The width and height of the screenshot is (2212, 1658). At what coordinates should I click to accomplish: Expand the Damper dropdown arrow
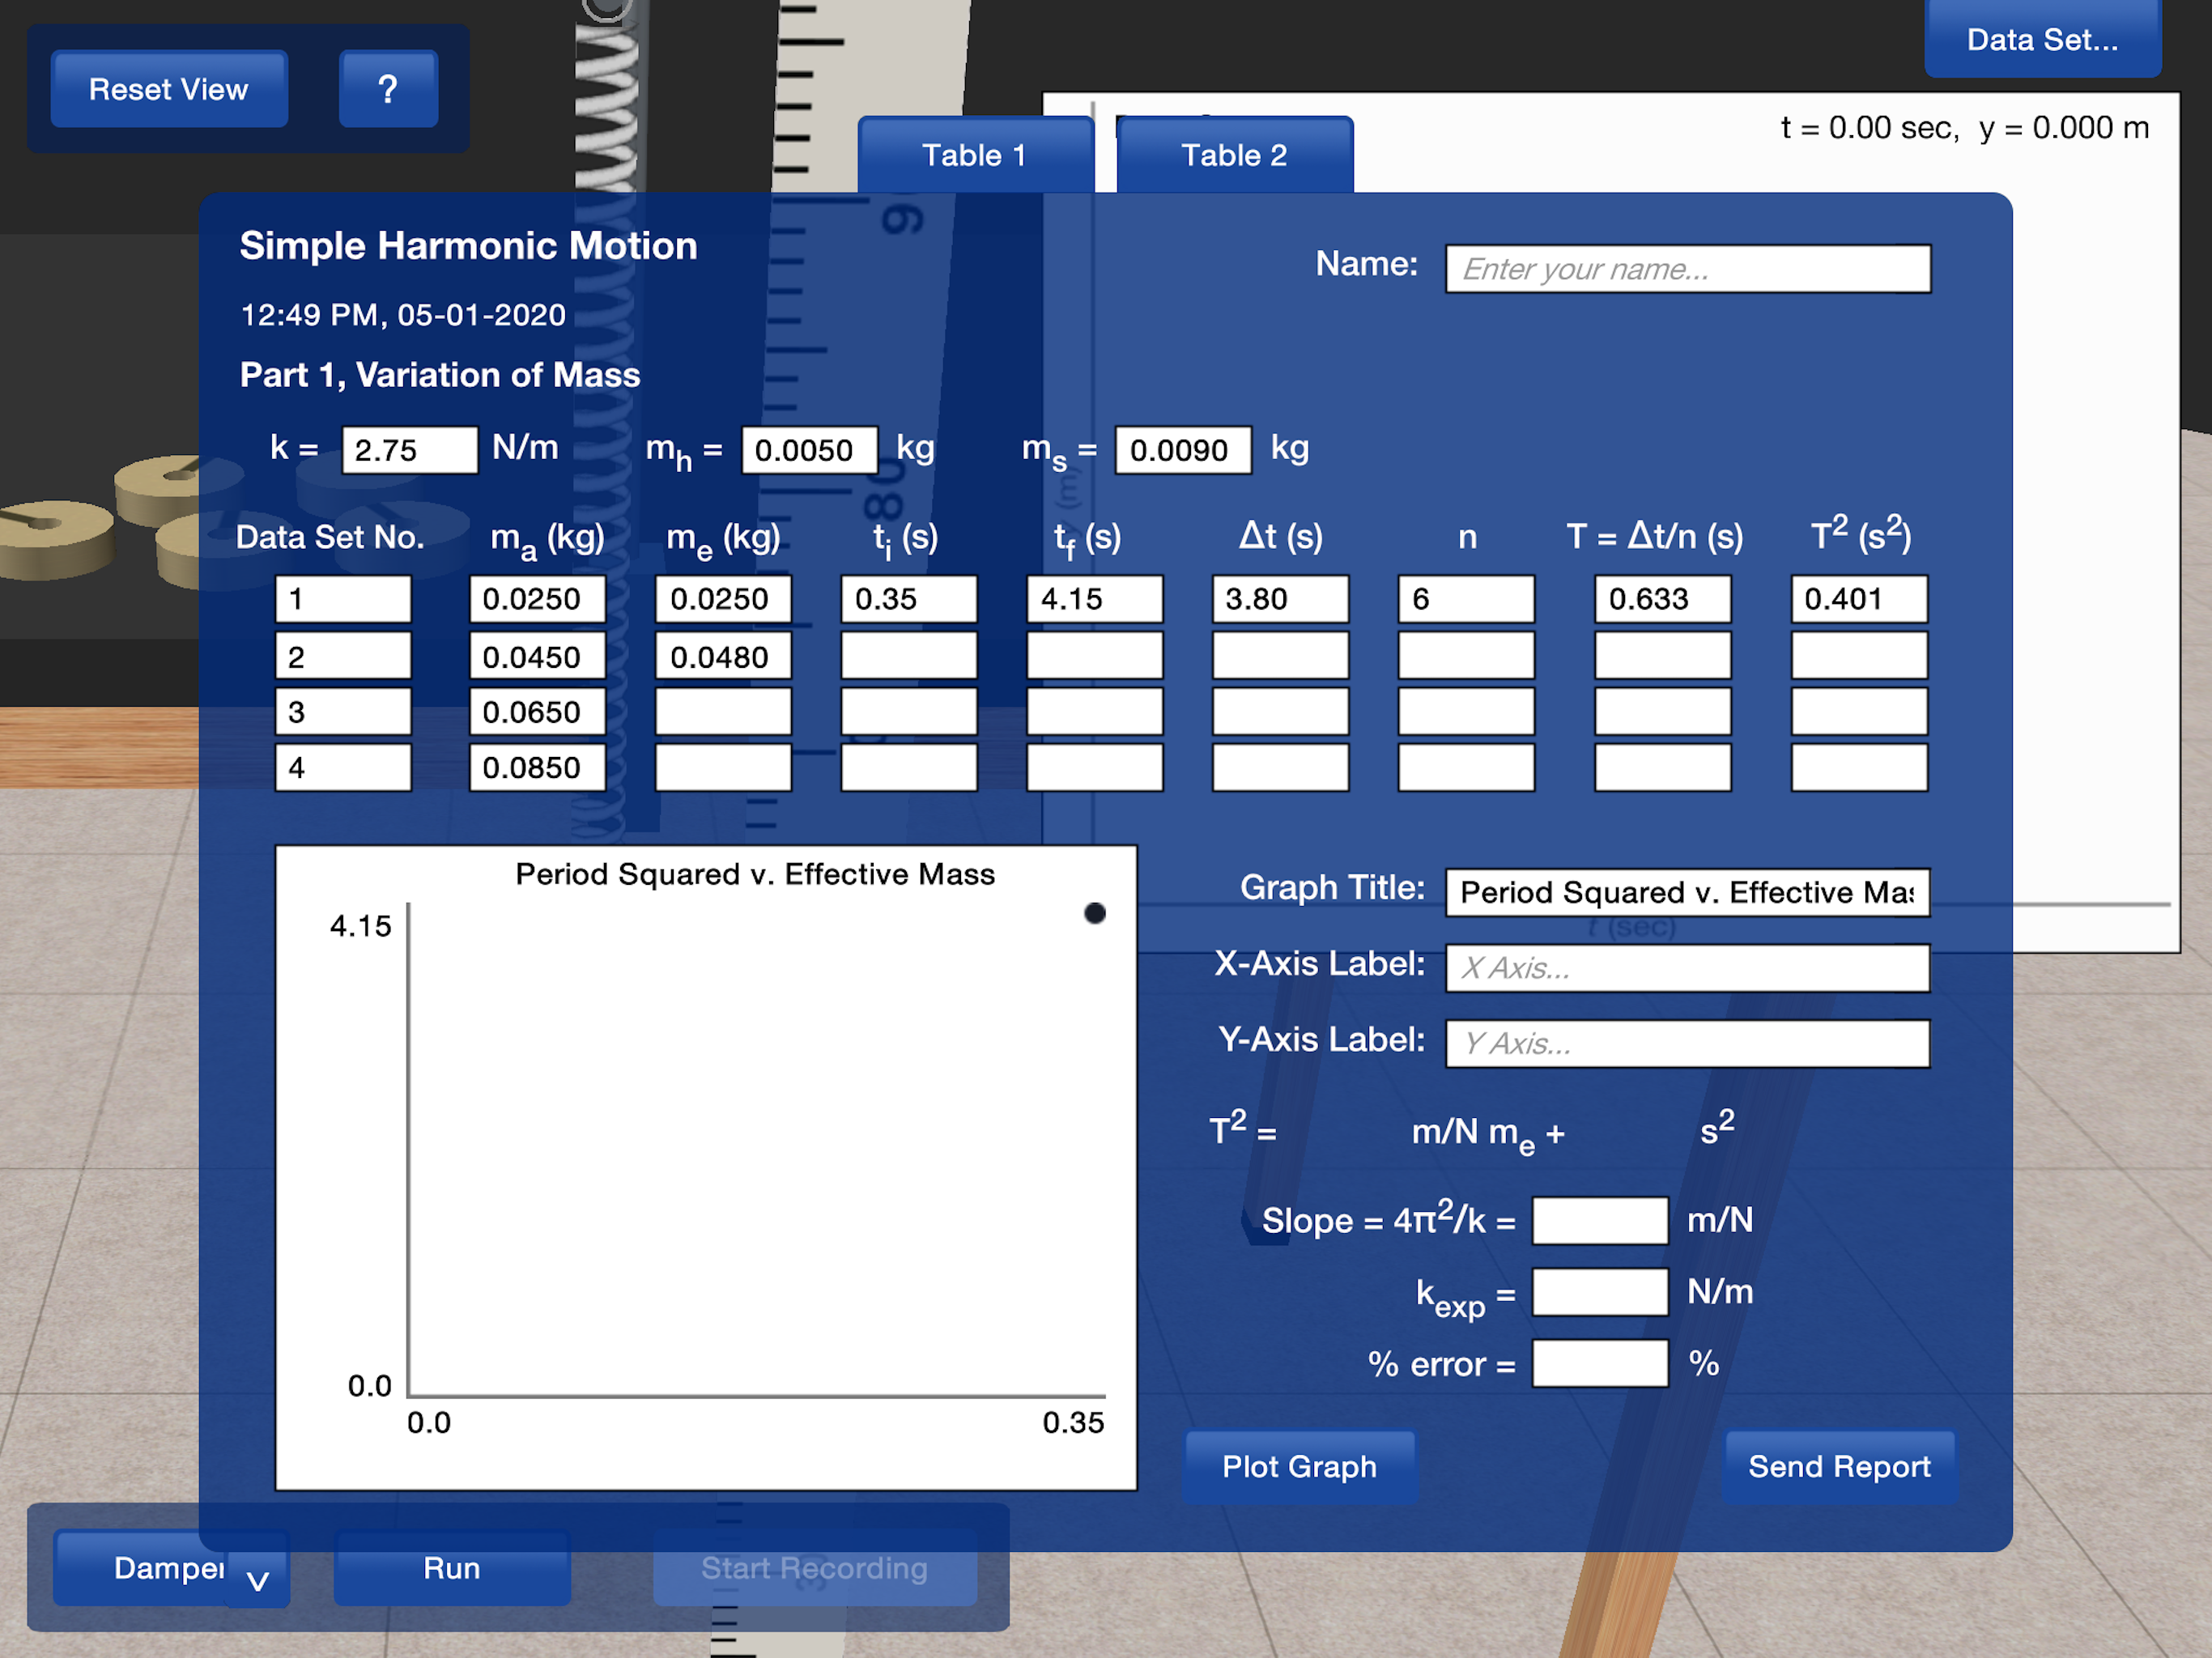click(x=258, y=1580)
